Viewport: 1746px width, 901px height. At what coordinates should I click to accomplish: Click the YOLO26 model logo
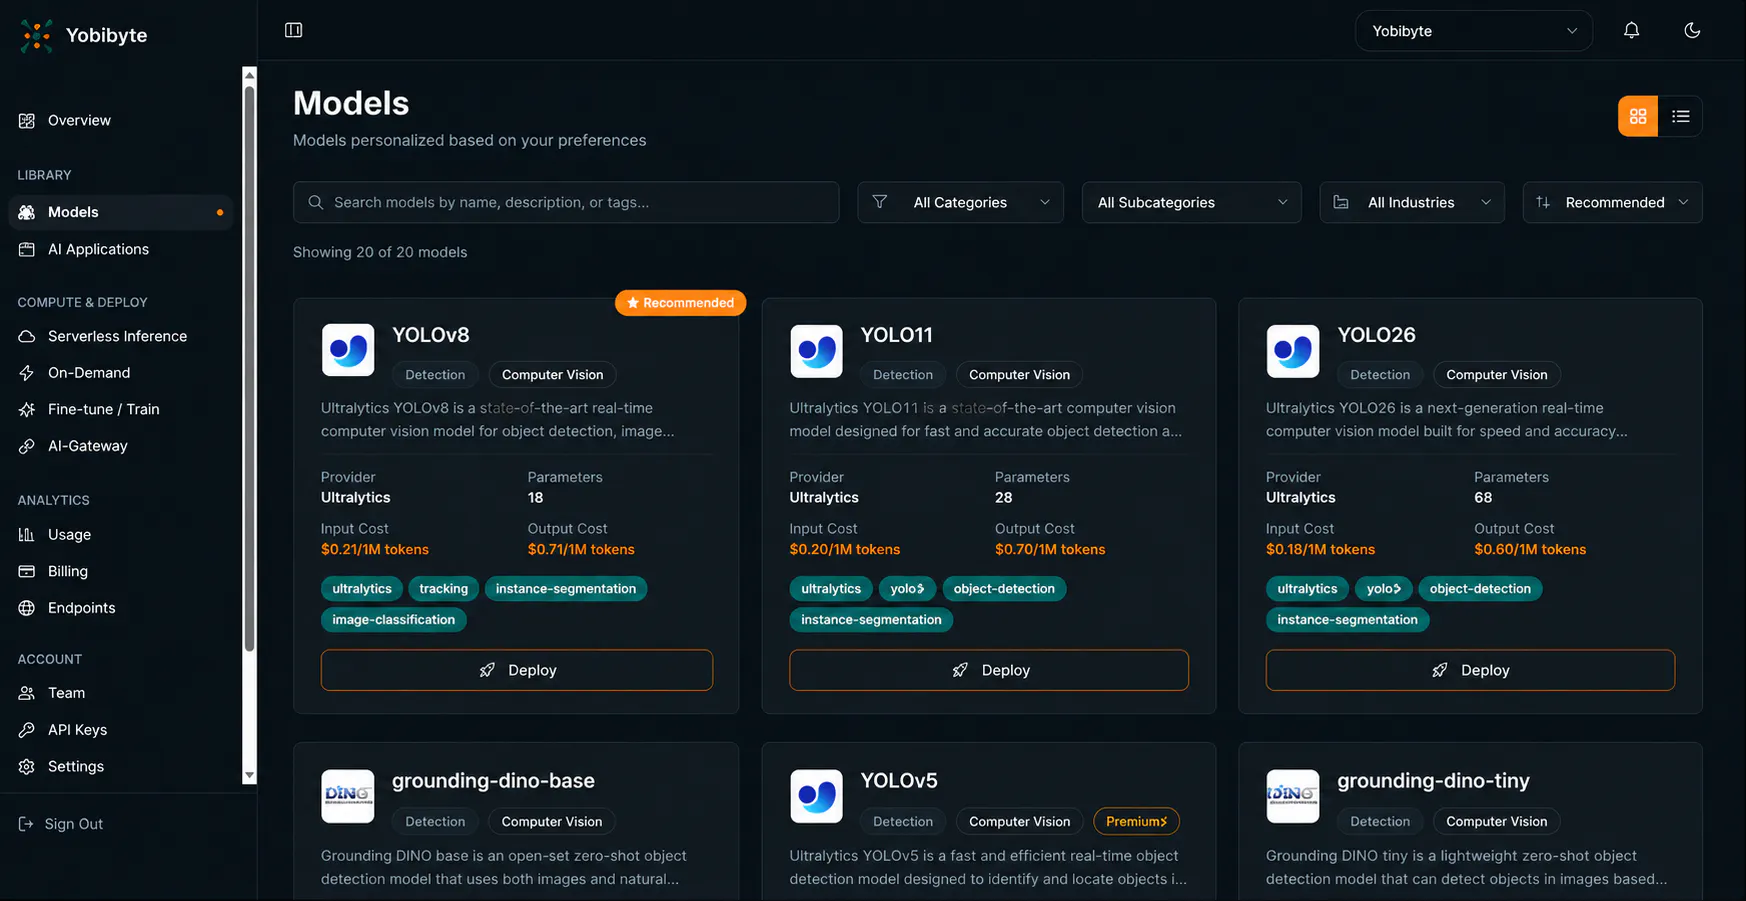pyautogui.click(x=1293, y=350)
